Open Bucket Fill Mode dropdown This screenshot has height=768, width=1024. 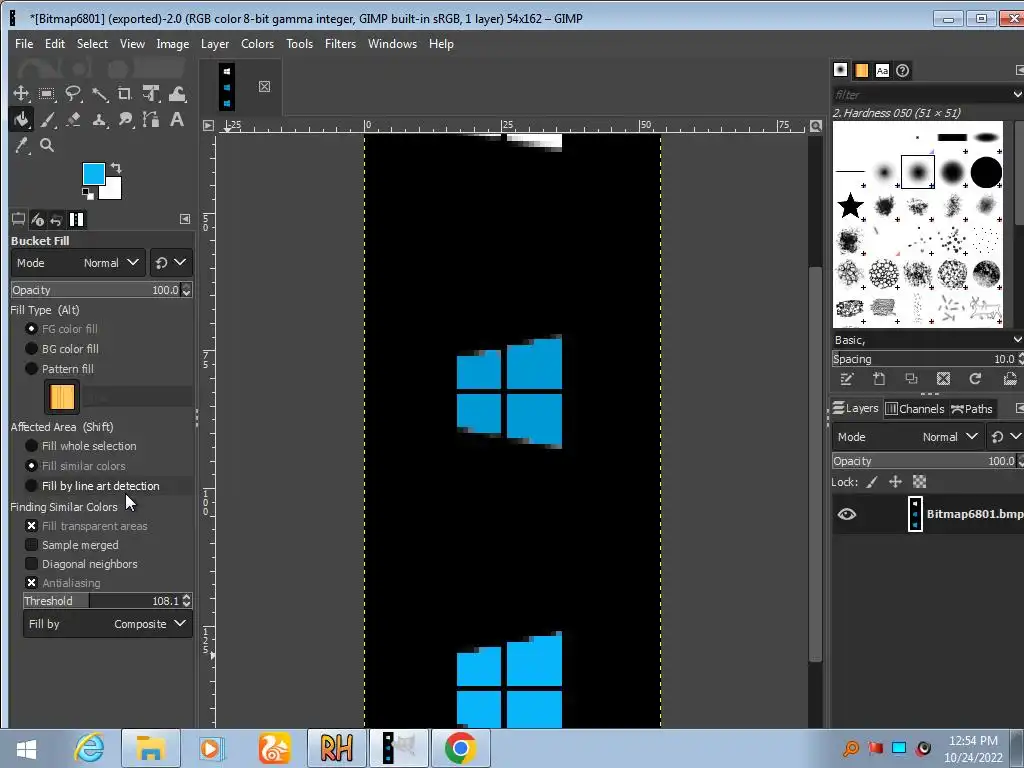click(x=78, y=263)
